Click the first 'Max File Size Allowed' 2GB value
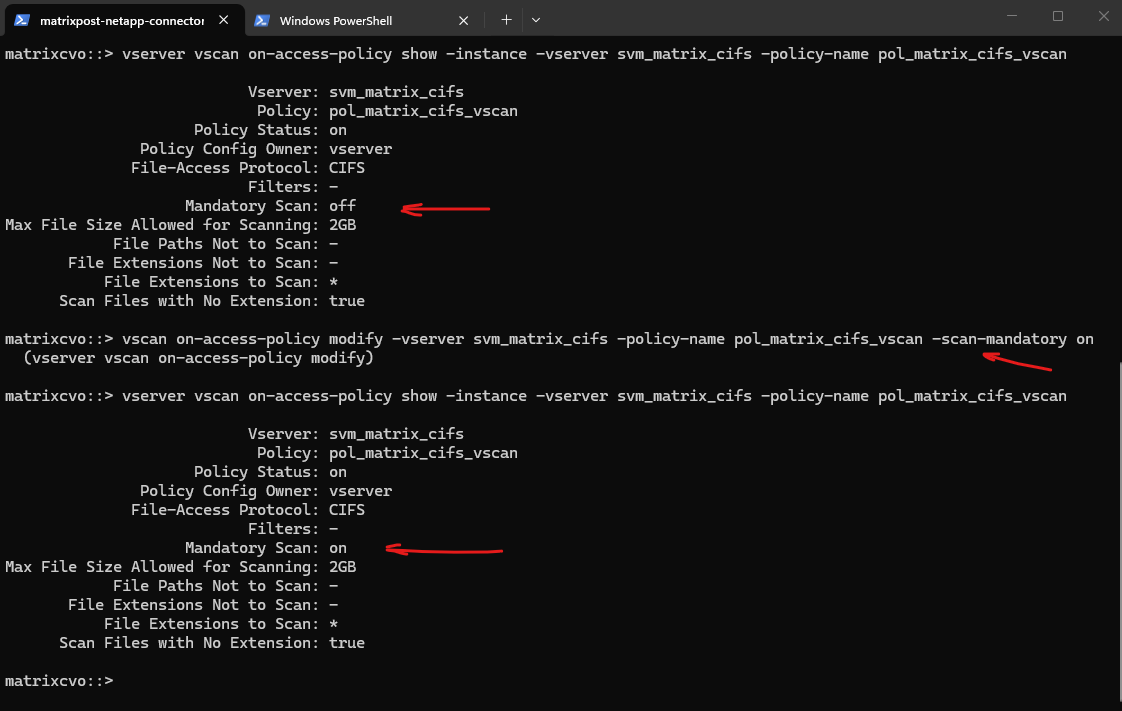The height and width of the screenshot is (711, 1122). coord(342,225)
